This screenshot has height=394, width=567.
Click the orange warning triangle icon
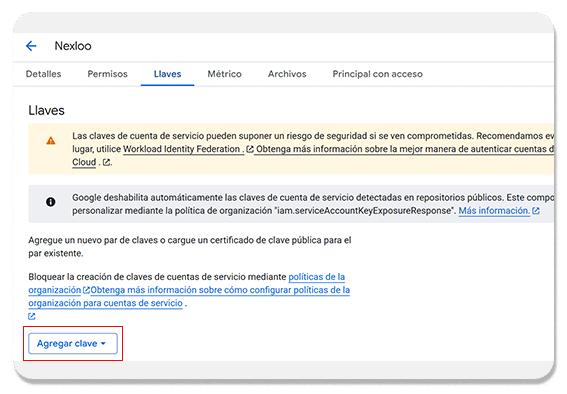[51, 141]
